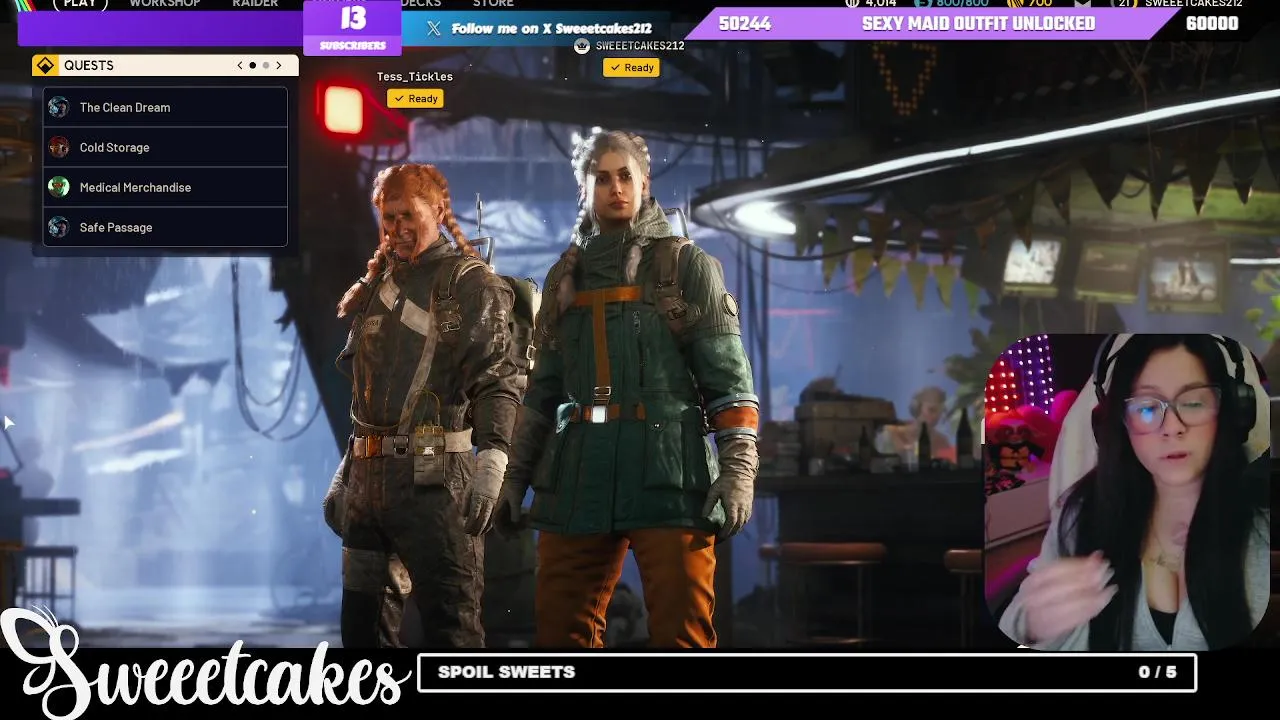Select second page dot in Quests header
Image resolution: width=1280 pixels, height=720 pixels.
pyautogui.click(x=266, y=65)
